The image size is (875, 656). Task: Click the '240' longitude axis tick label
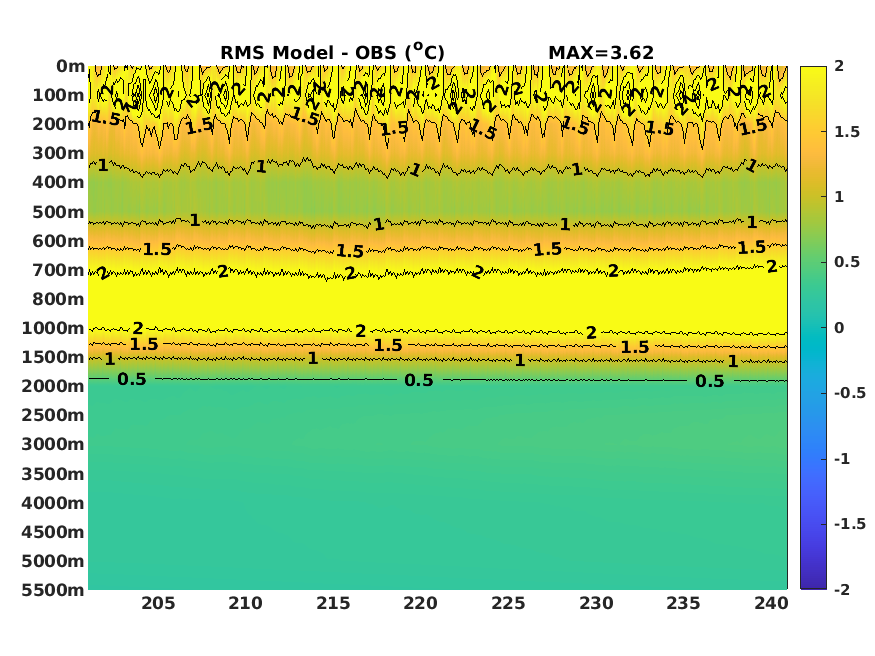[771, 604]
